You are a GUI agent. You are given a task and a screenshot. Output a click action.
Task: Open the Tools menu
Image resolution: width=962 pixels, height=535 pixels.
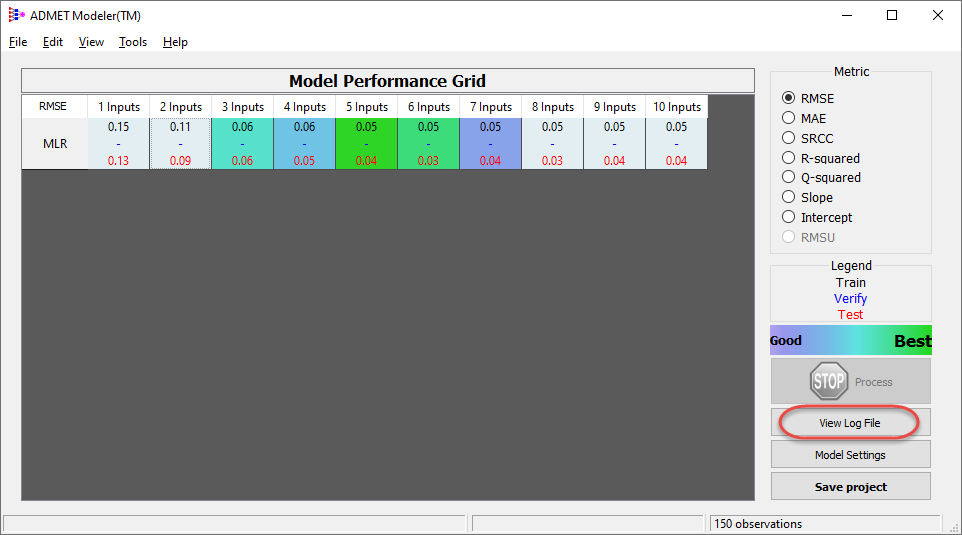(x=133, y=42)
